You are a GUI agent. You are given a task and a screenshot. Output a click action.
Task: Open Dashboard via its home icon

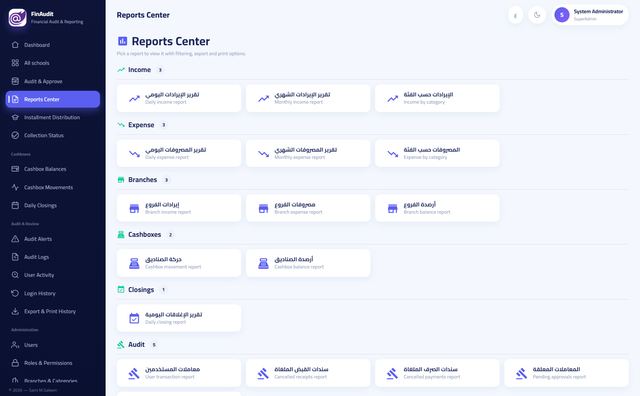click(x=15, y=45)
